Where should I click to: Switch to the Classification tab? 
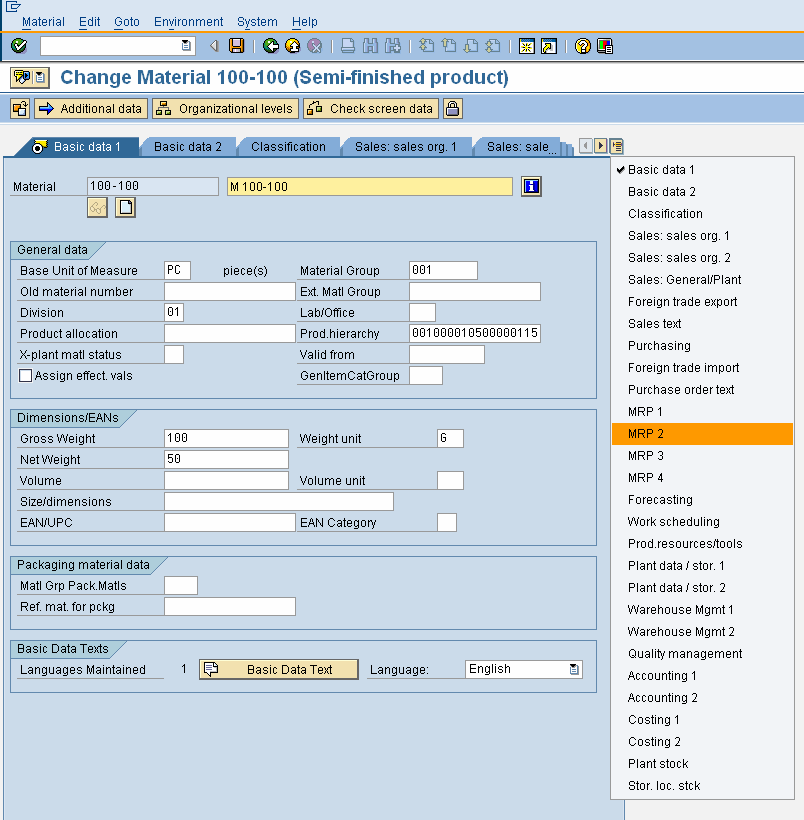coord(288,147)
